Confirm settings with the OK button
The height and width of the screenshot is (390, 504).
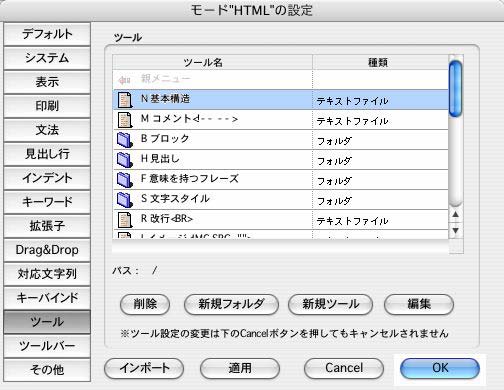point(440,368)
